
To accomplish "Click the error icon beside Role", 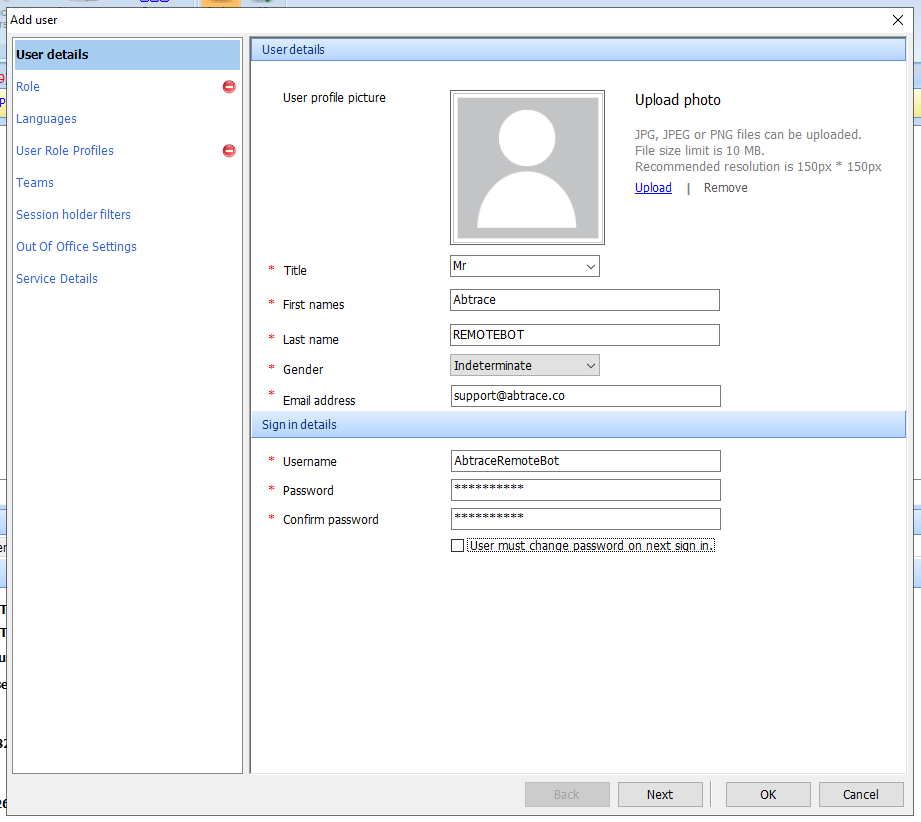I will click(229, 87).
